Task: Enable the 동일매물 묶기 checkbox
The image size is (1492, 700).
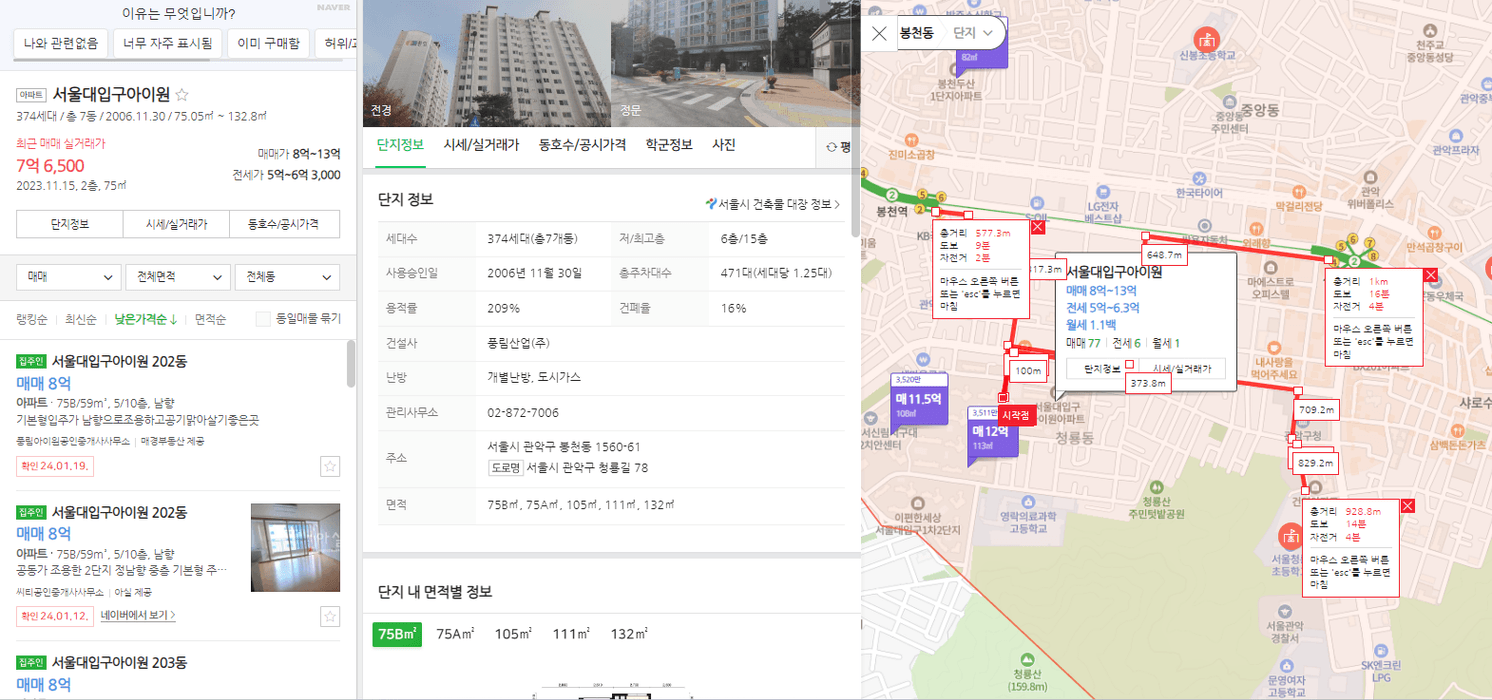Action: click(263, 319)
